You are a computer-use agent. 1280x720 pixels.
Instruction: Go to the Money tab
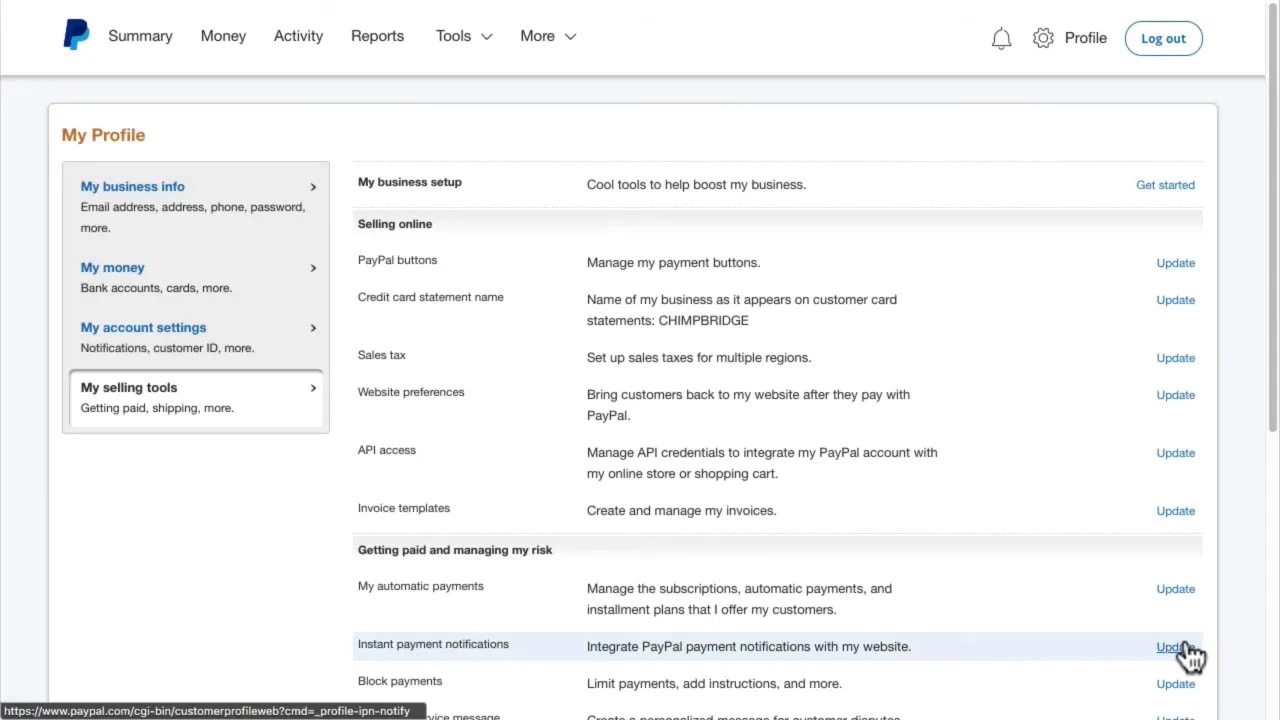[223, 36]
